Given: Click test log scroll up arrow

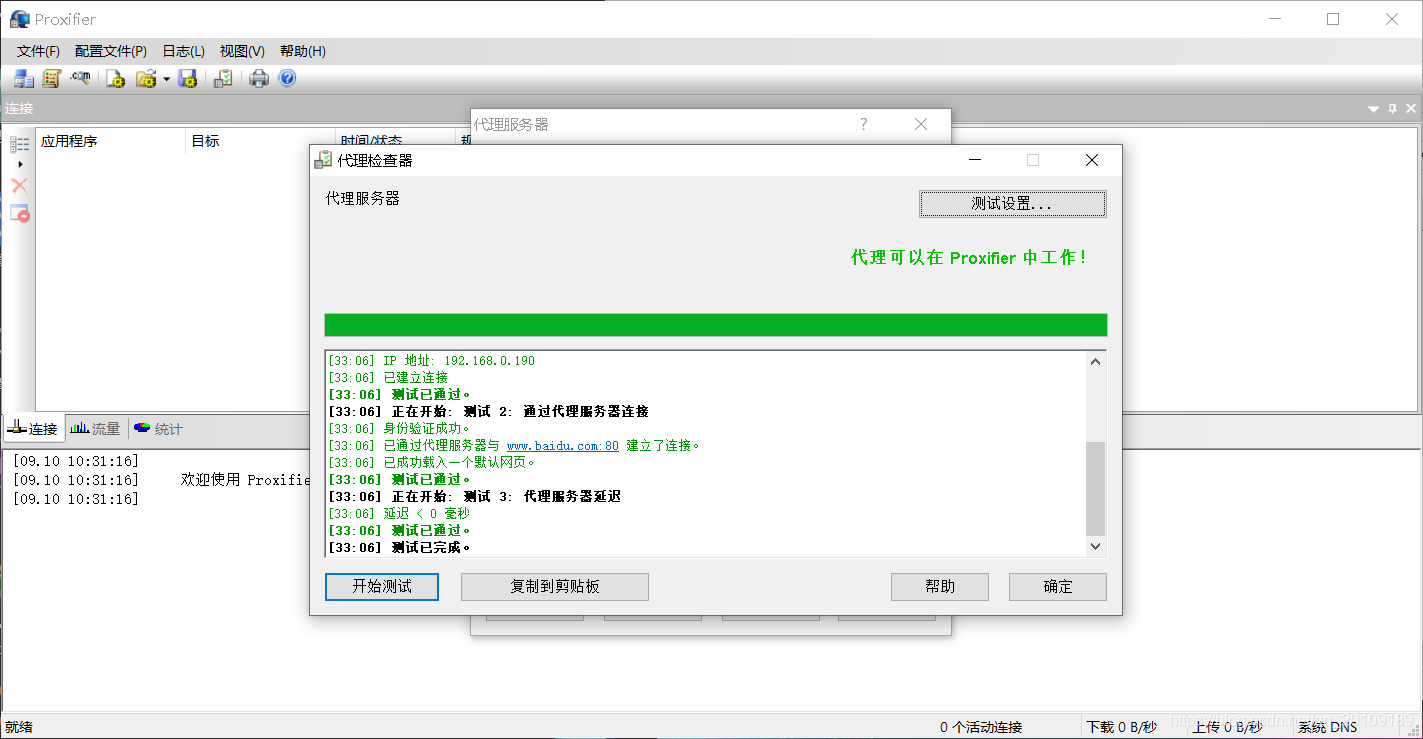Looking at the screenshot, I should 1095,361.
